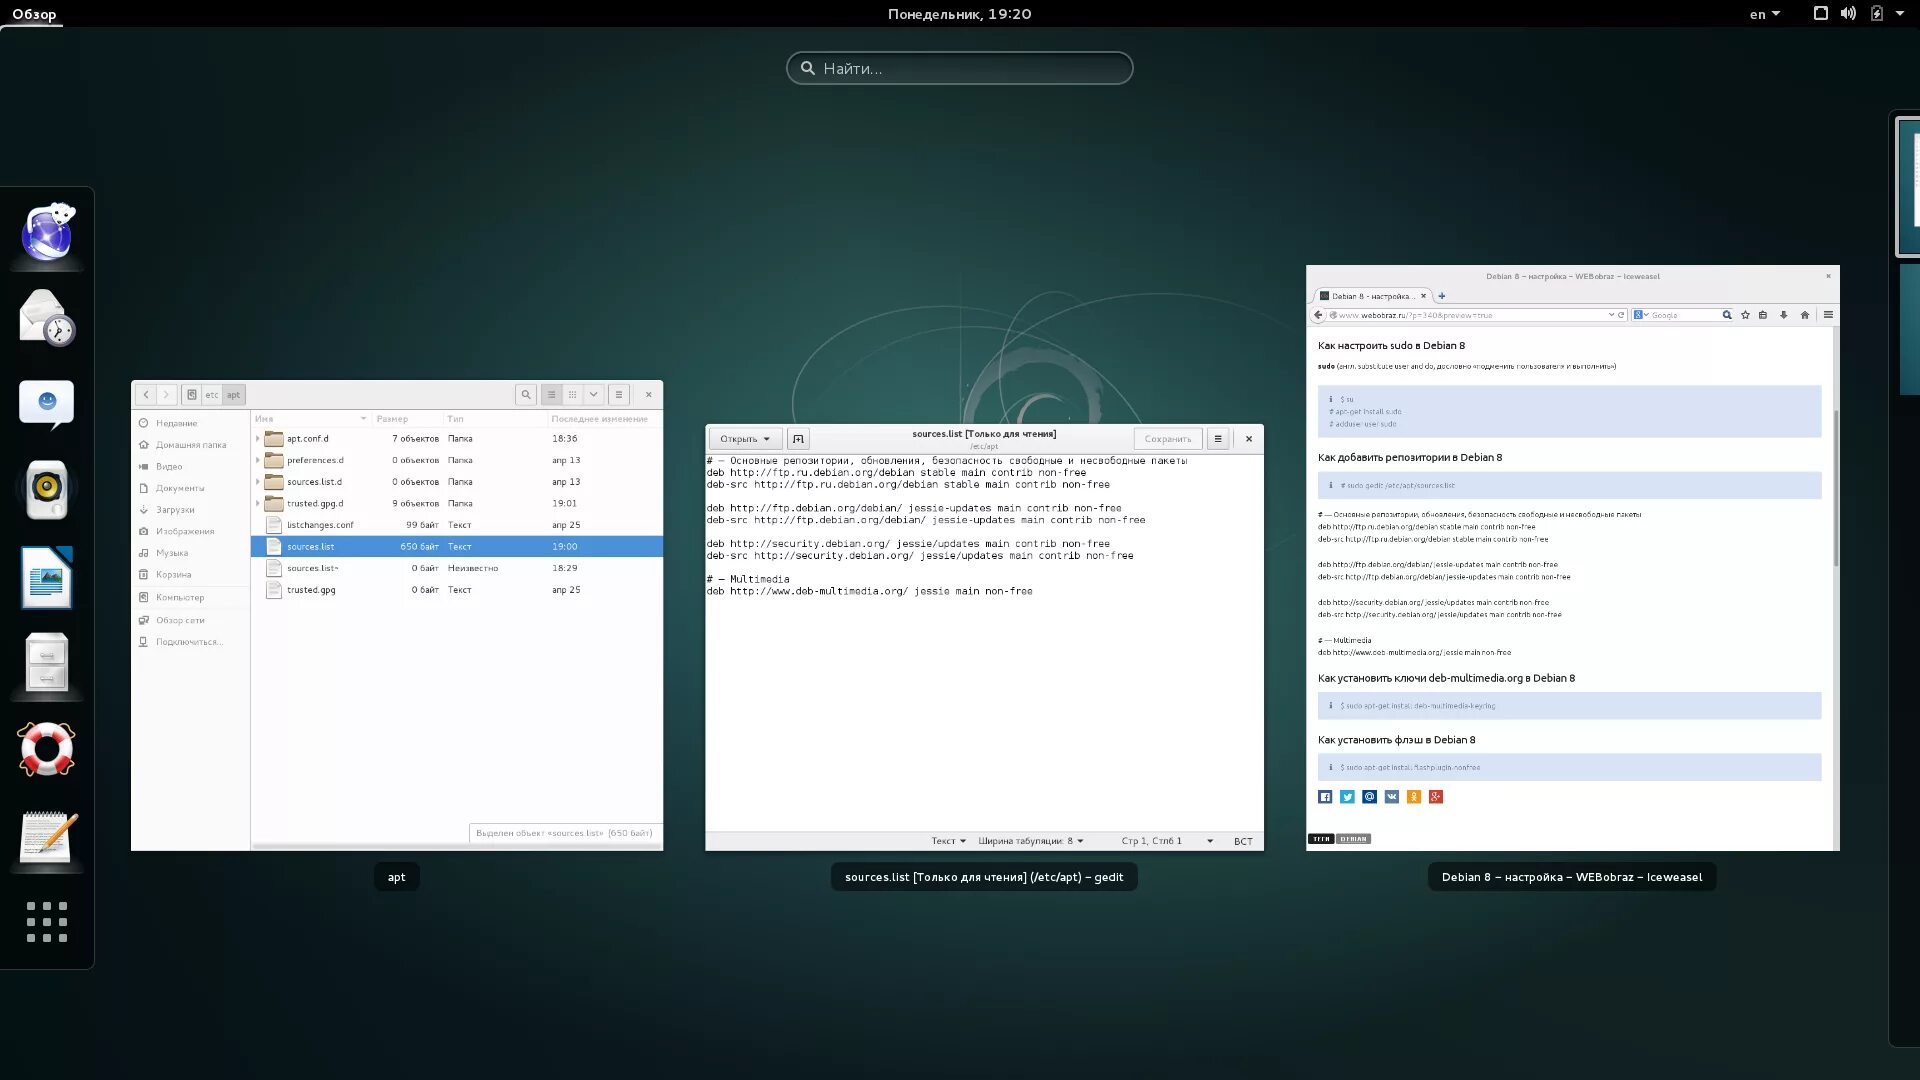Open the Files cabinet dock icon
The image size is (1920, 1080).
coord(47,662)
